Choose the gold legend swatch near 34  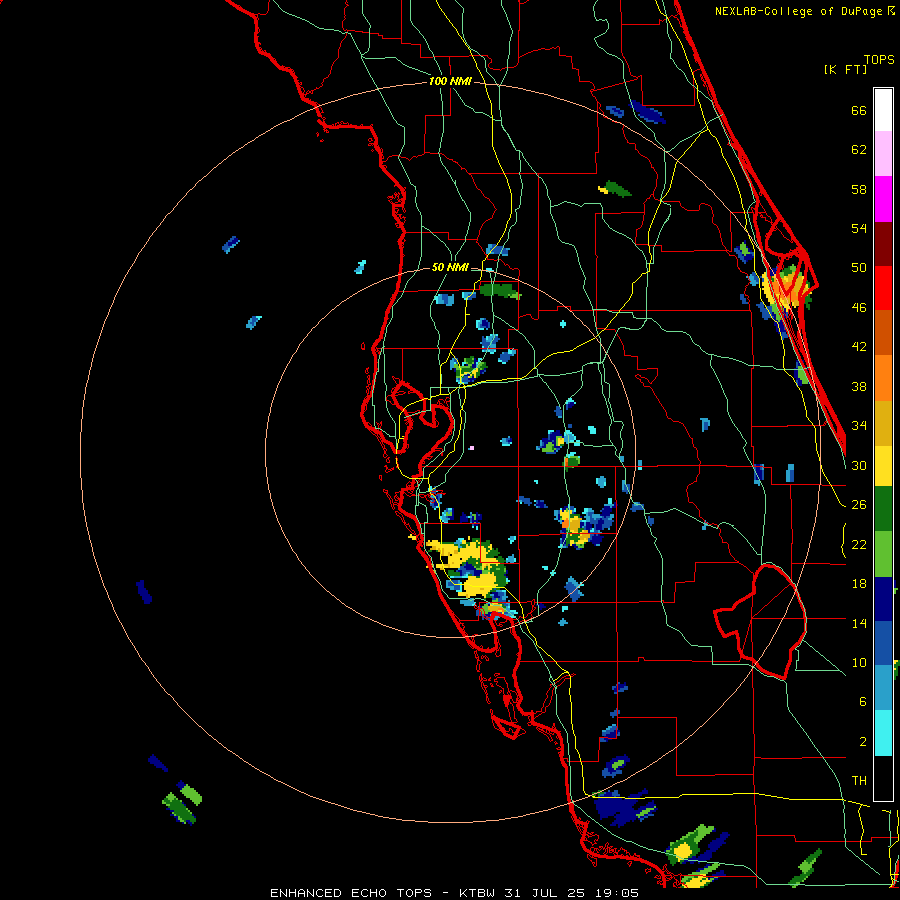tap(883, 423)
